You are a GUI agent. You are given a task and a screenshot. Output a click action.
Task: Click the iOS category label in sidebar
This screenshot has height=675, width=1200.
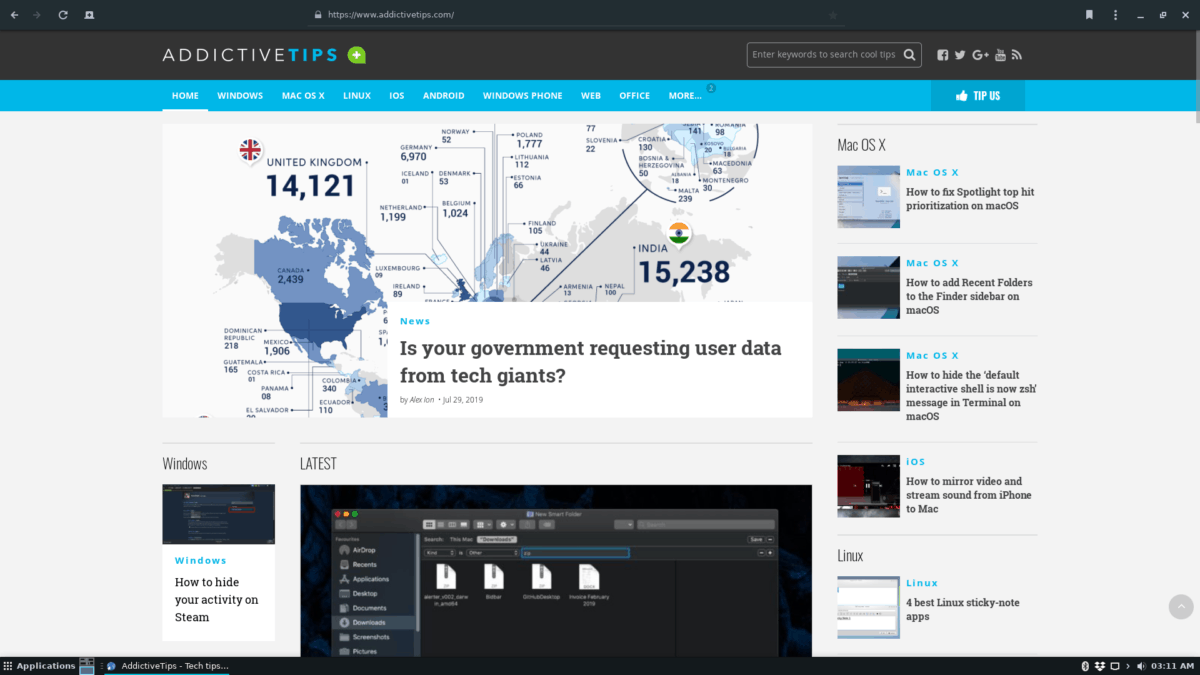(x=916, y=462)
